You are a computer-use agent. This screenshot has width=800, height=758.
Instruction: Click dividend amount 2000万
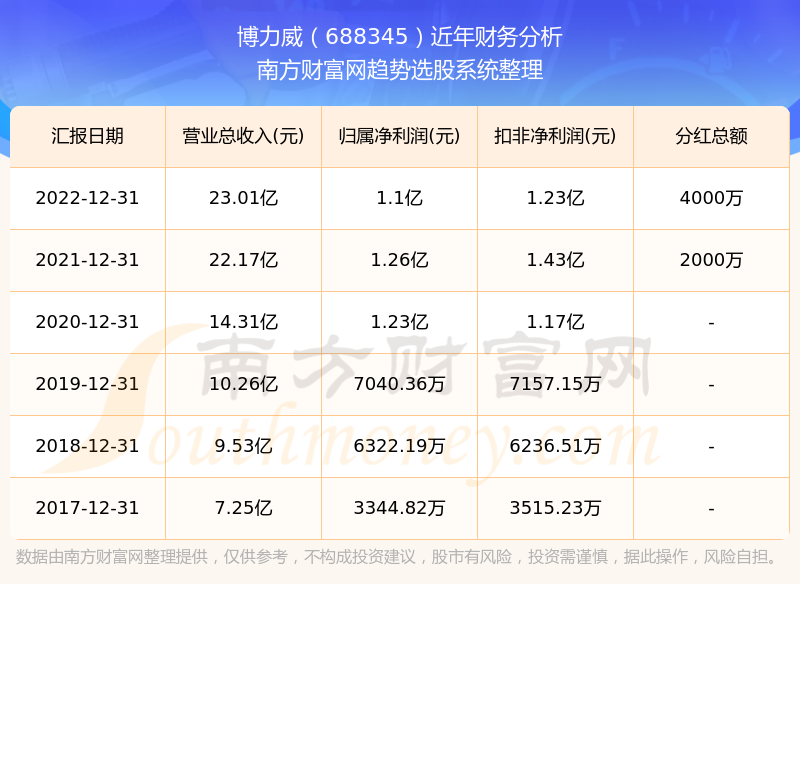pyautogui.click(x=711, y=260)
